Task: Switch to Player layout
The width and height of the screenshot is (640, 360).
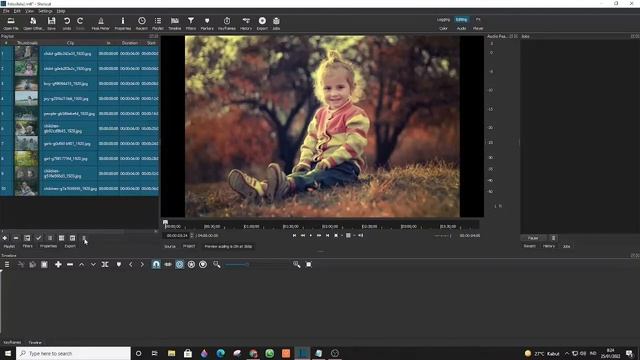Action: (478, 29)
